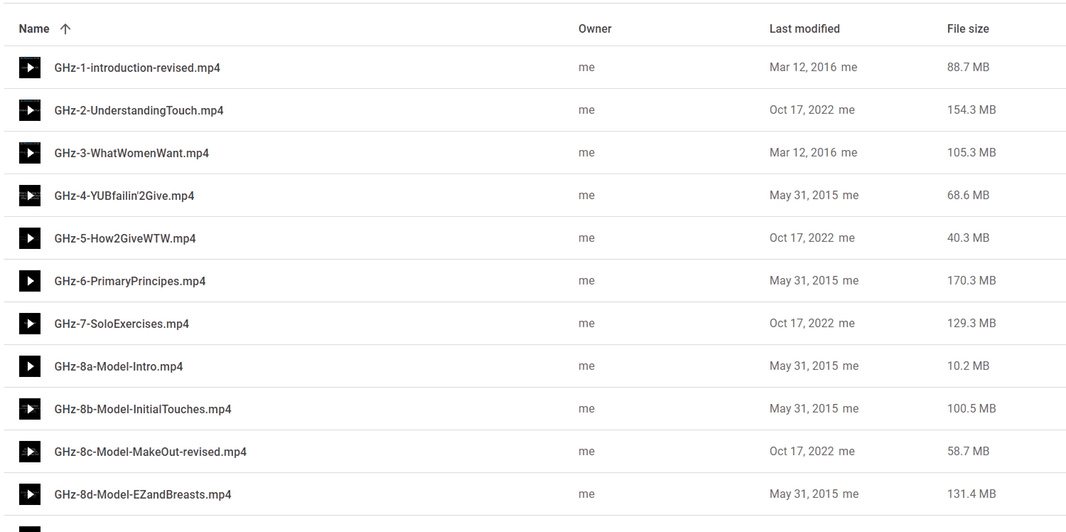The image size is (1066, 532).
Task: Select video icon for GHz-8c-Model-MakeOut-revised.mp4
Action: (x=30, y=452)
